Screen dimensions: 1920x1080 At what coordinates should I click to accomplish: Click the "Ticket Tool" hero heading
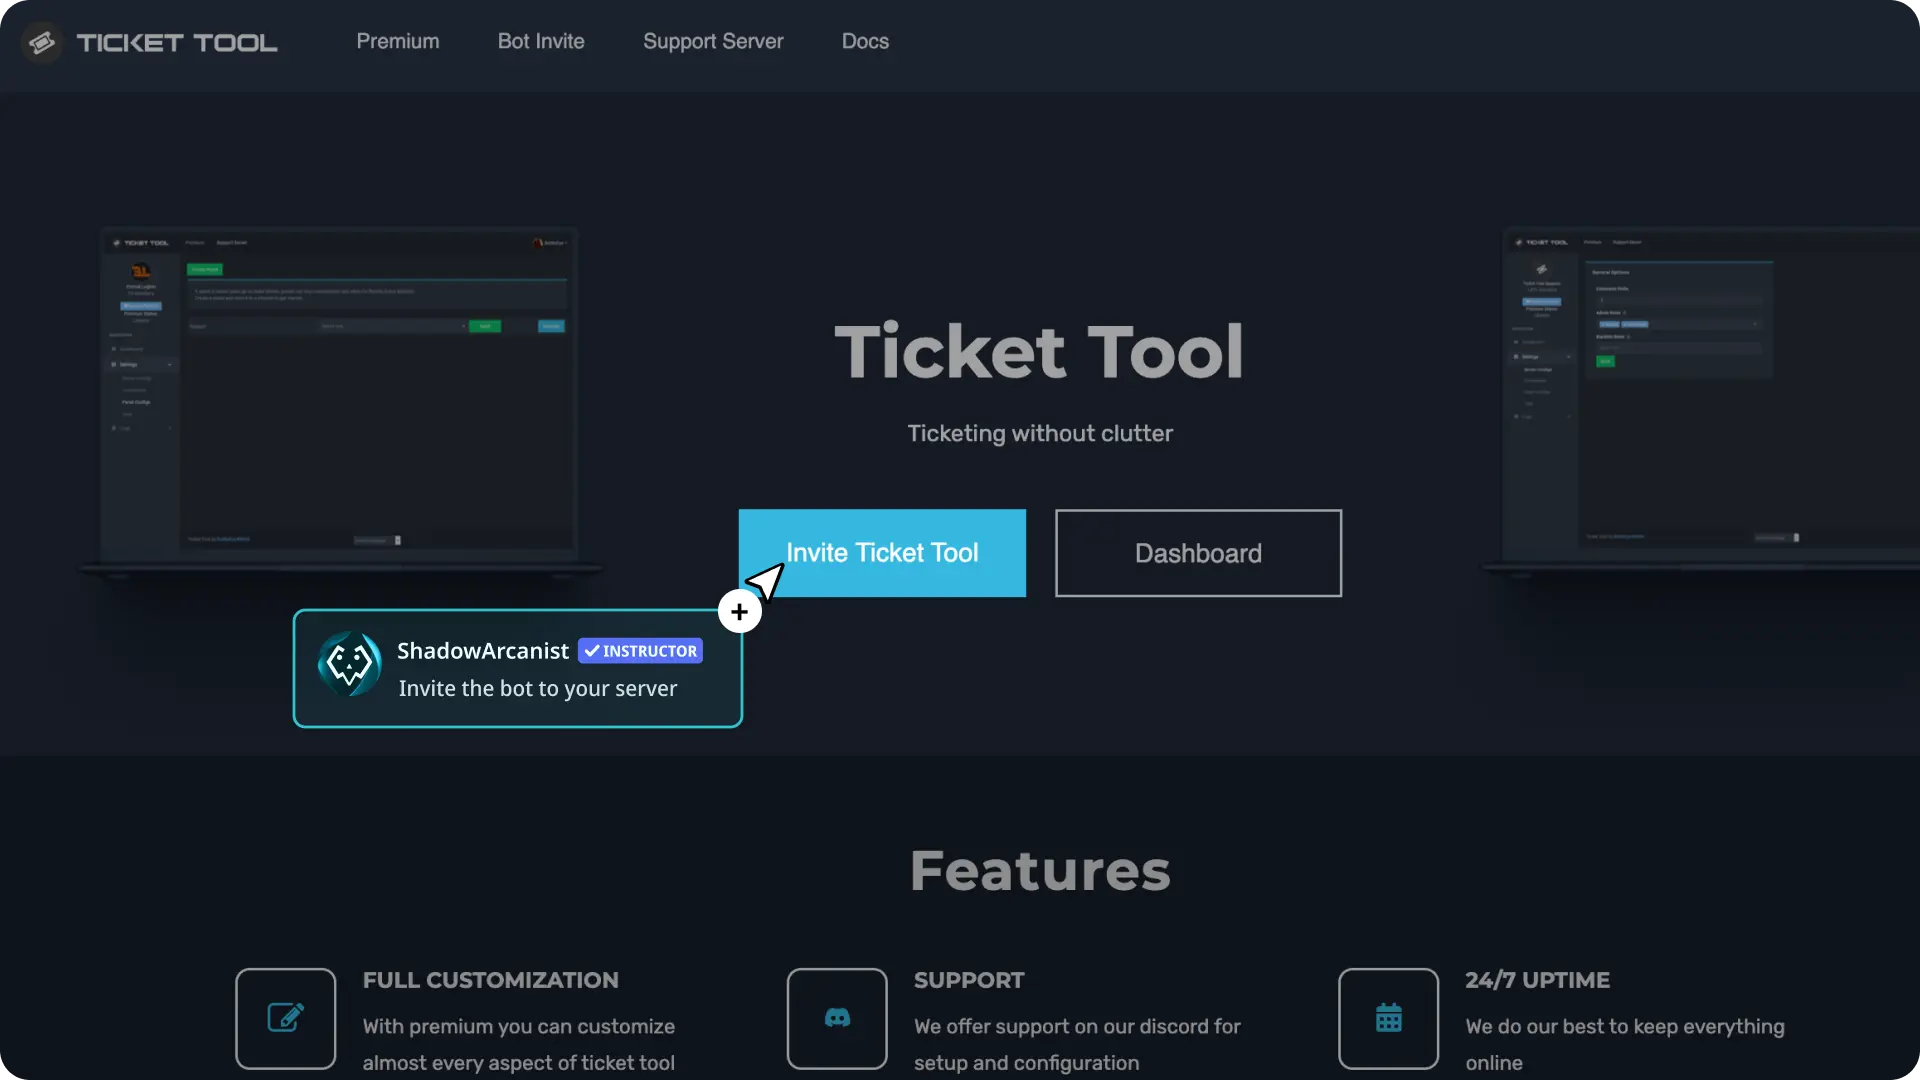[1040, 352]
